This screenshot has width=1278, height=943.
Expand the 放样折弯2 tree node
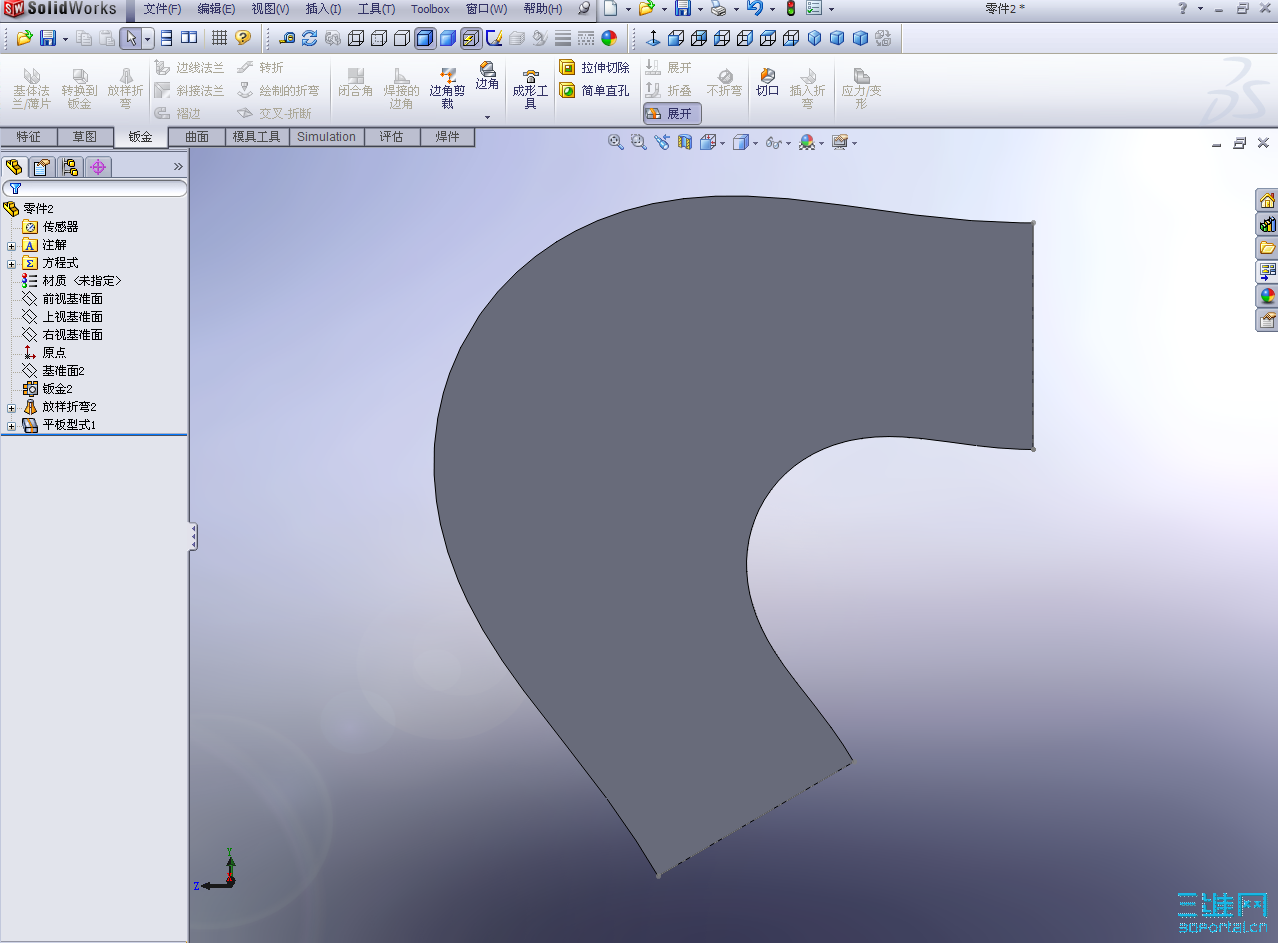tap(12, 407)
